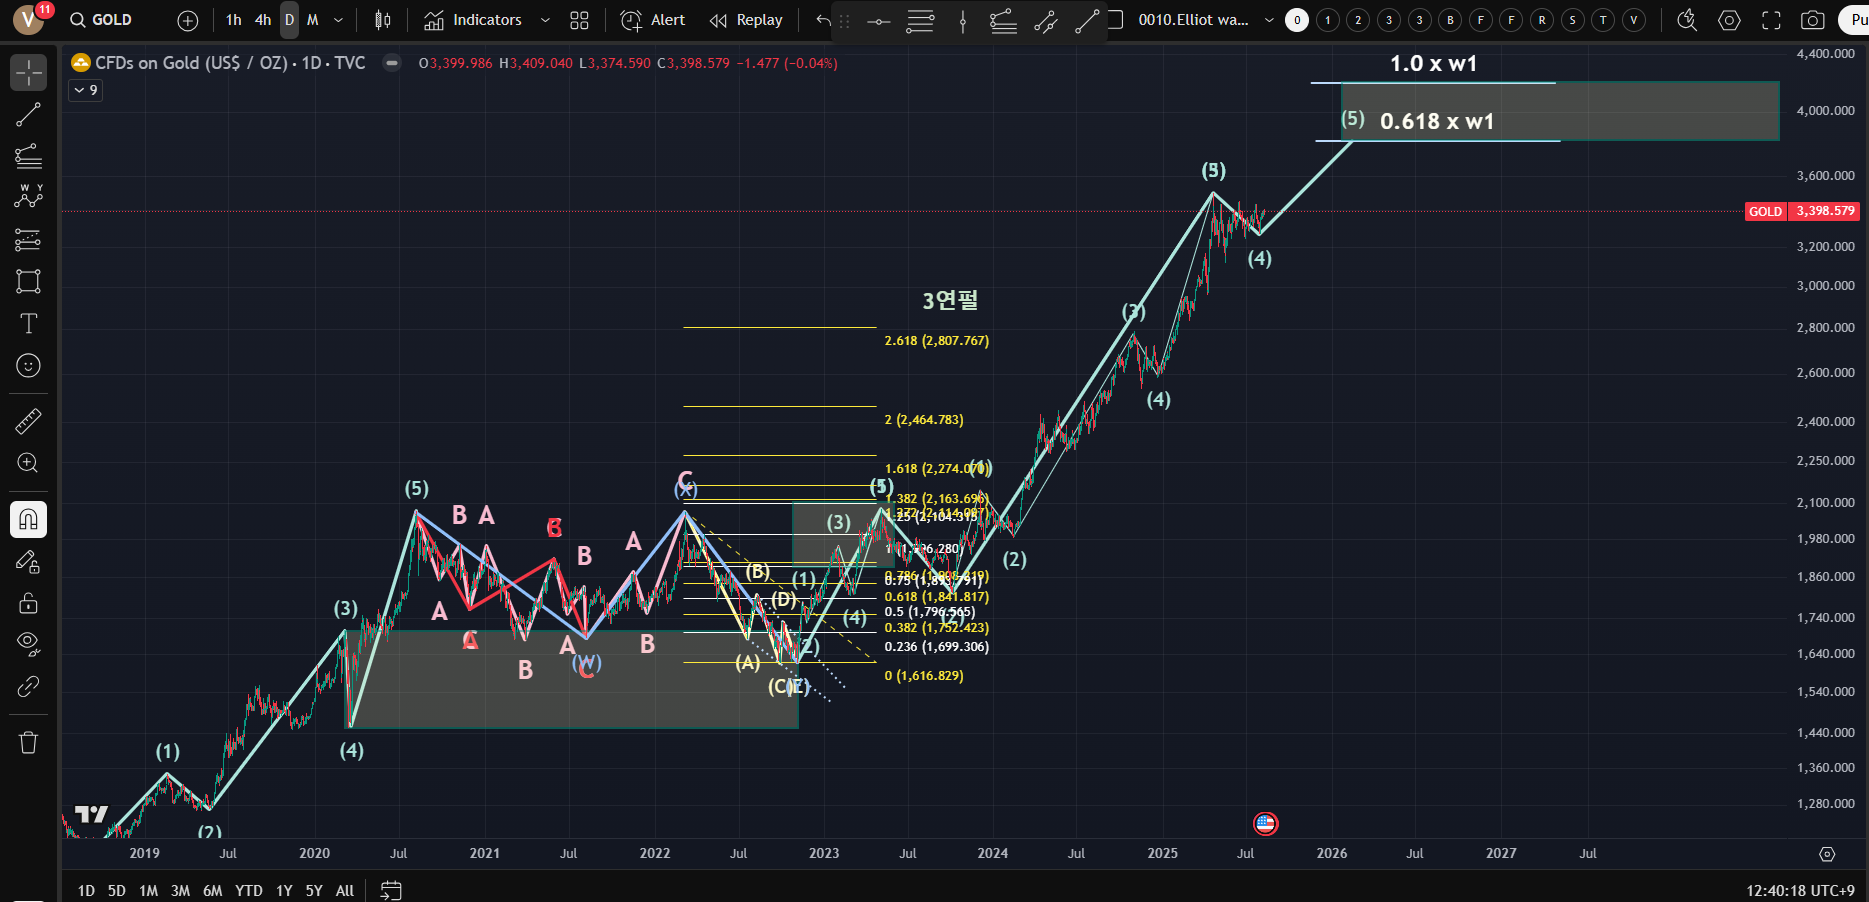The image size is (1869, 902).
Task: Open the GOLD symbol search field
Action: [102, 20]
